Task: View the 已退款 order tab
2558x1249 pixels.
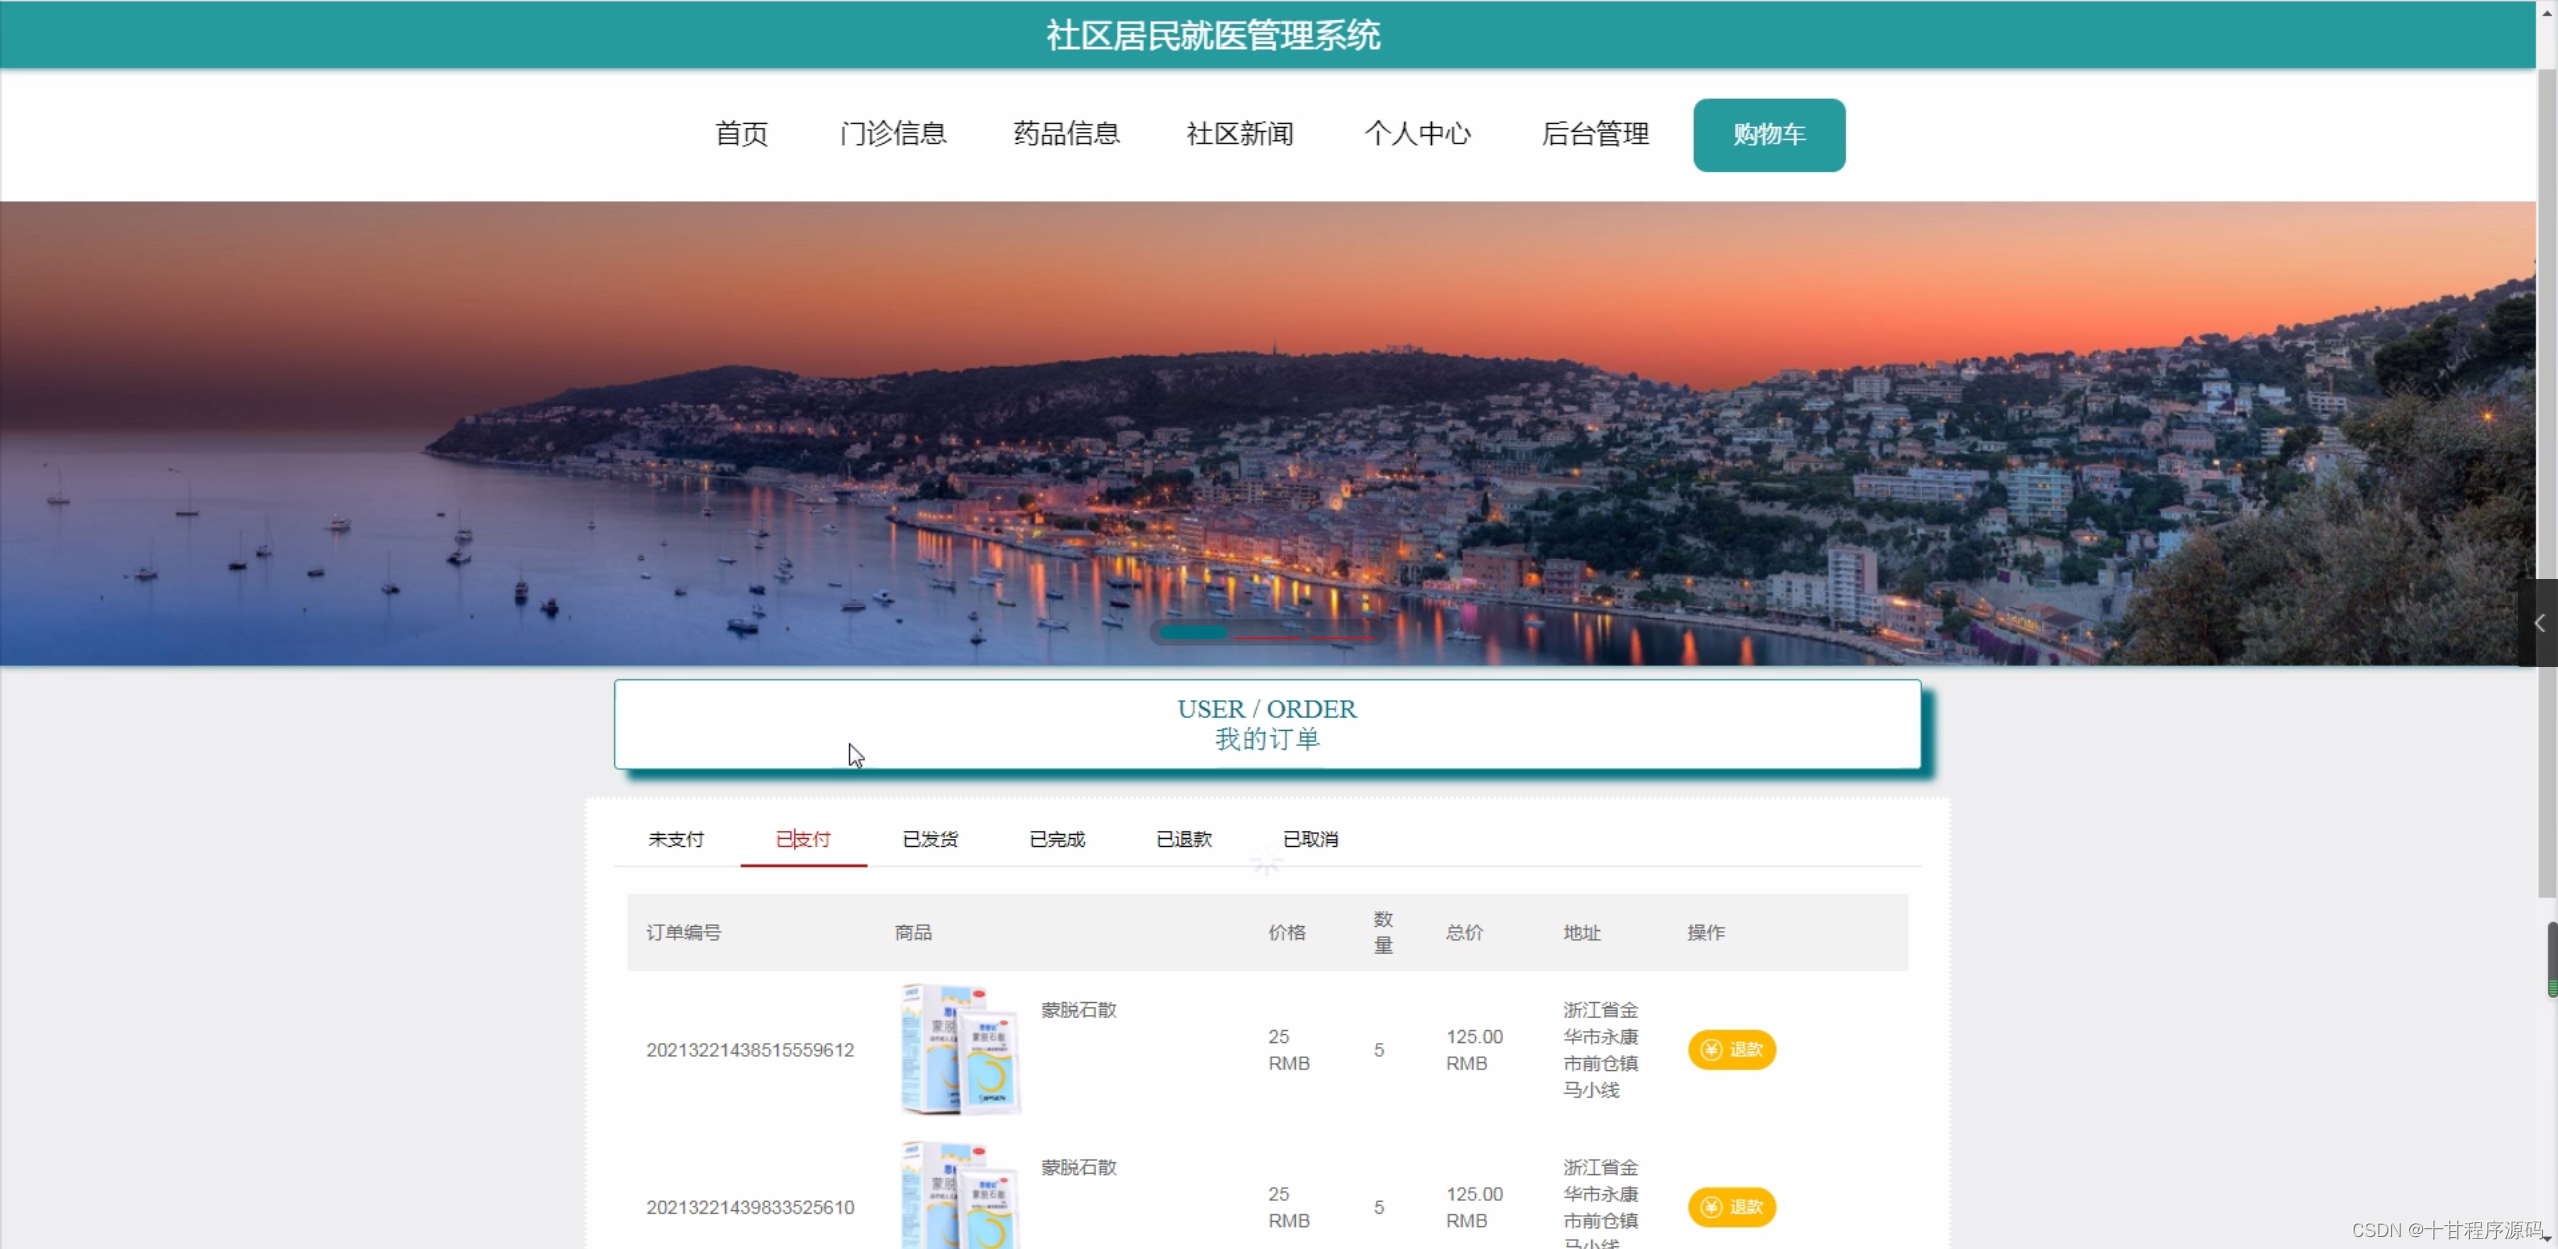Action: pyautogui.click(x=1183, y=840)
